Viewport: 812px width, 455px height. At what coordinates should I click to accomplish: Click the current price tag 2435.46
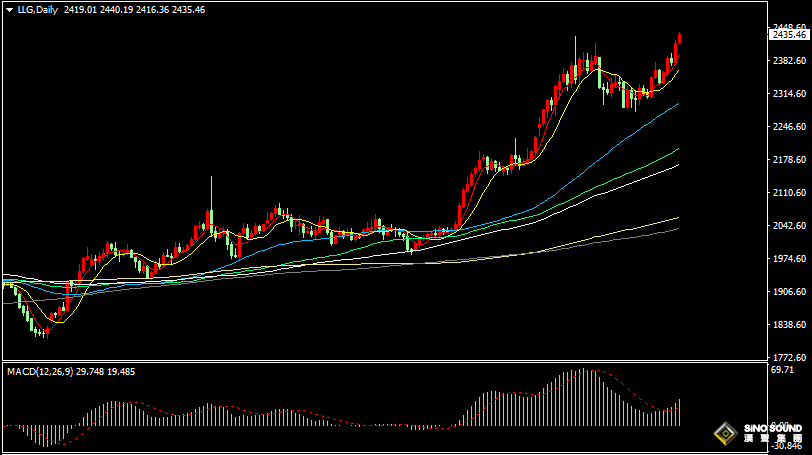point(789,34)
